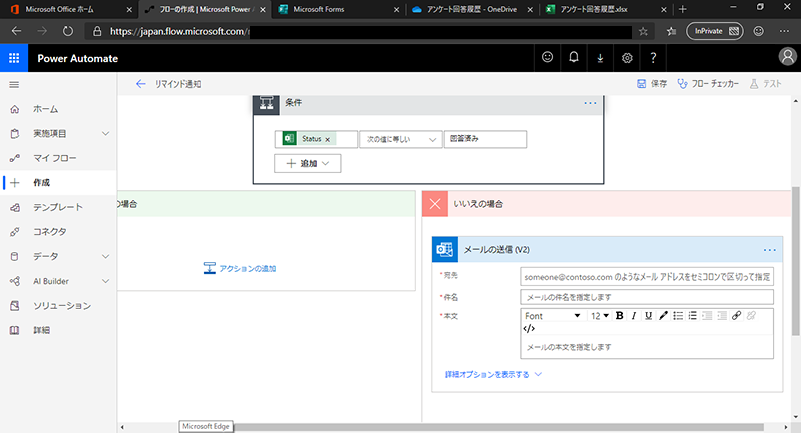The image size is (801, 433).
Task: Open 詳細 in the sidebar
Action: (x=58, y=330)
